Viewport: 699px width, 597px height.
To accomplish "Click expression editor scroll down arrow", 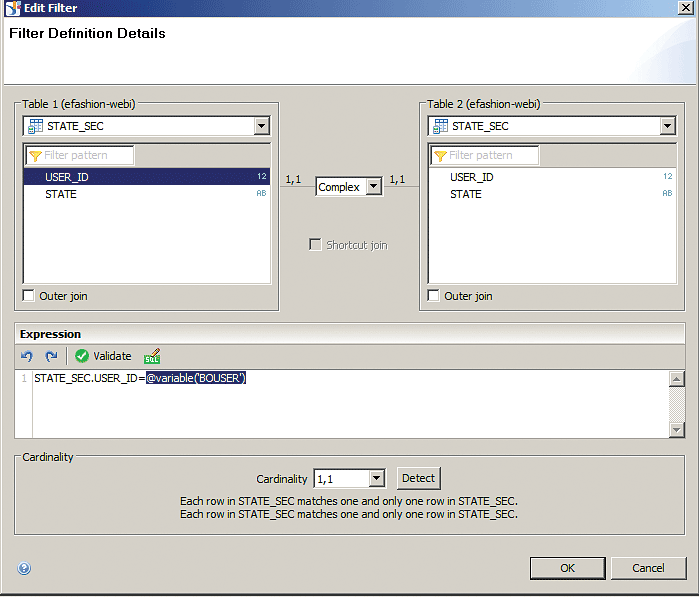I will tap(677, 430).
